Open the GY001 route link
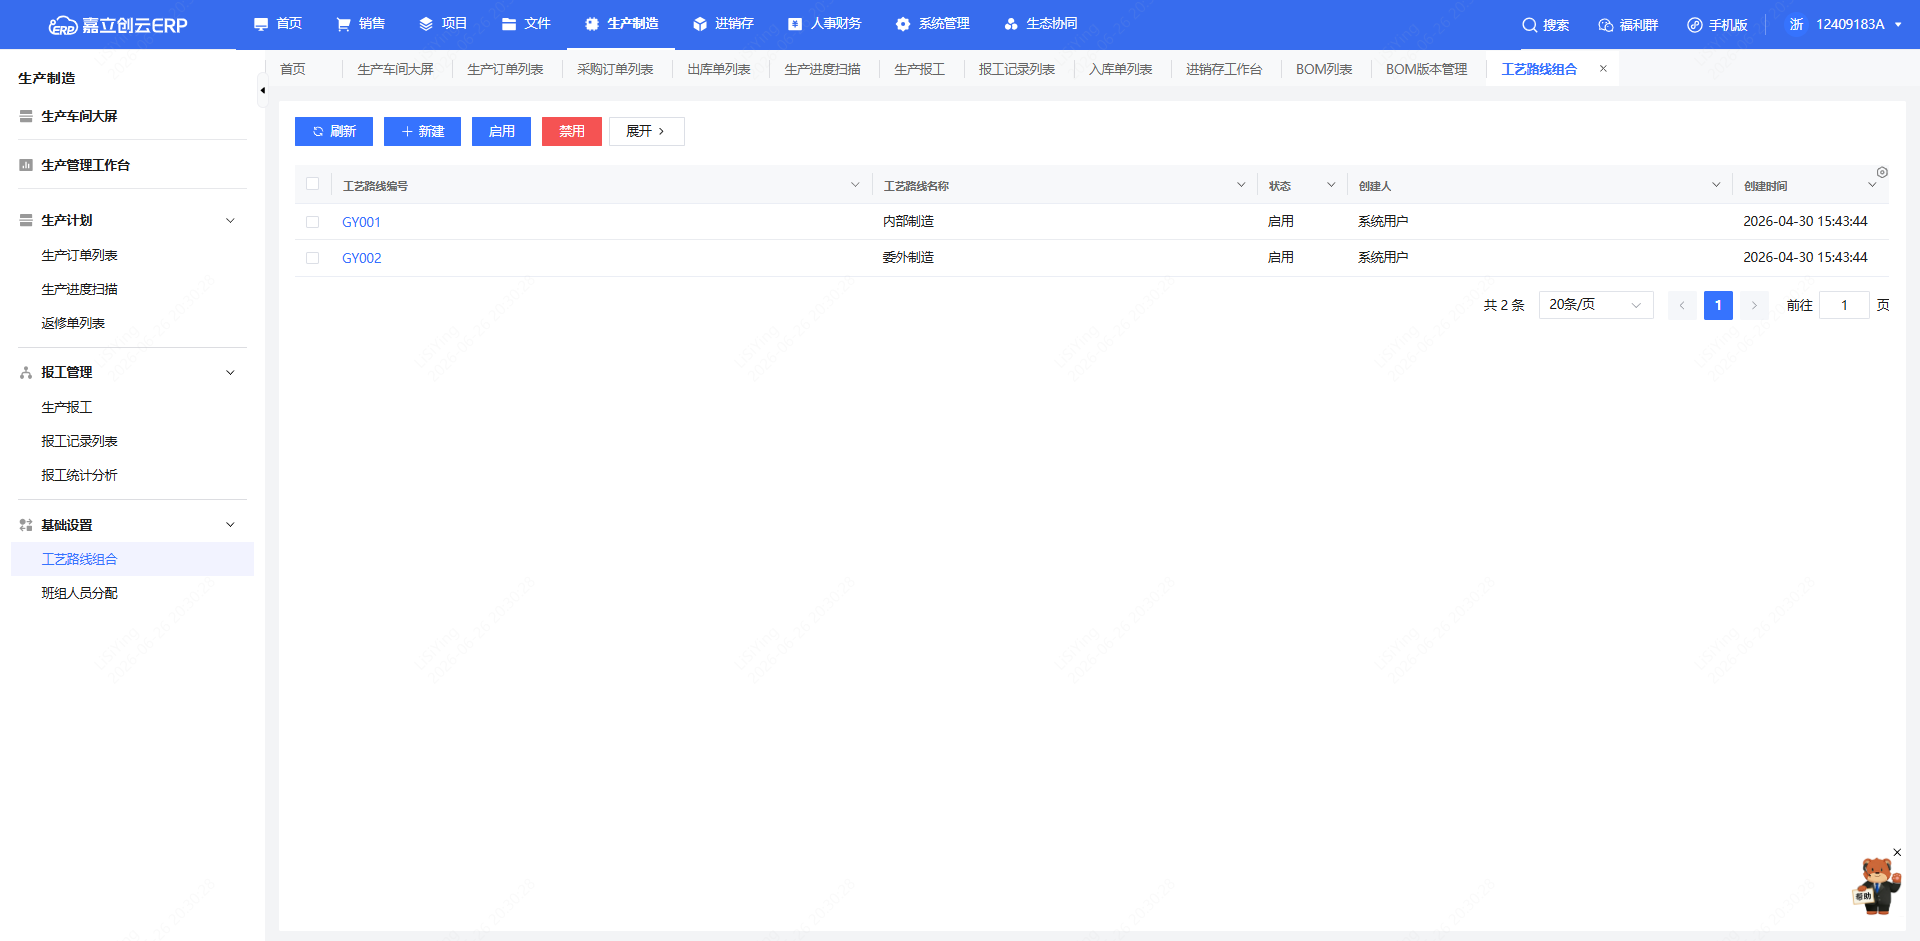 click(x=361, y=222)
